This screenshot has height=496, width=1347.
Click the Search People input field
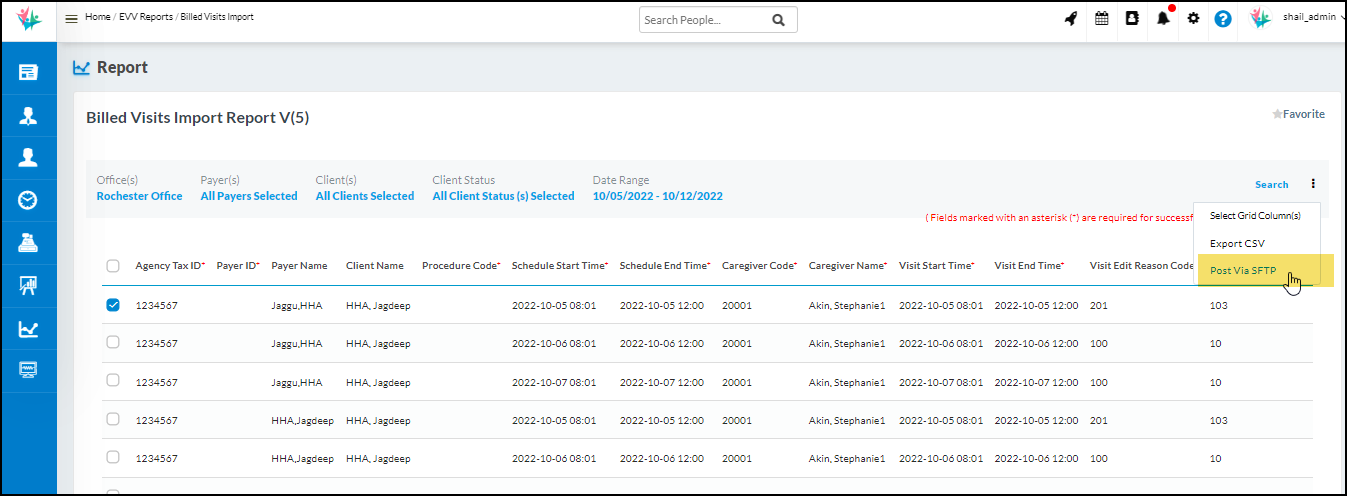(x=703, y=20)
